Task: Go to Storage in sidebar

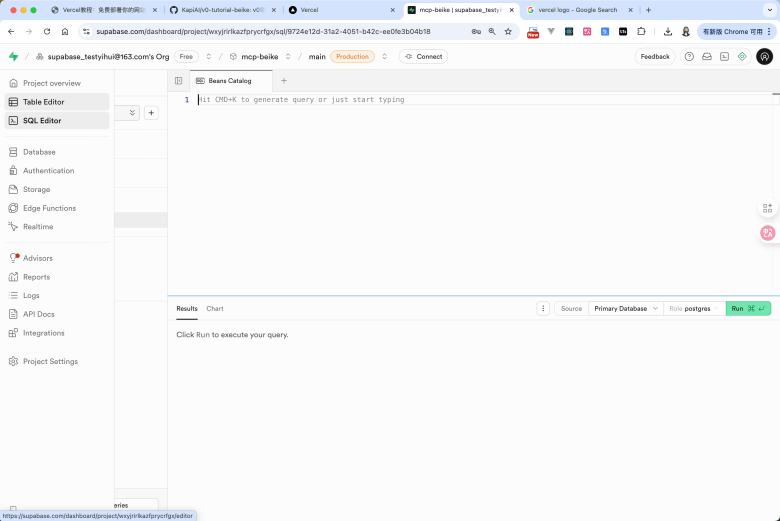Action: click(36, 189)
